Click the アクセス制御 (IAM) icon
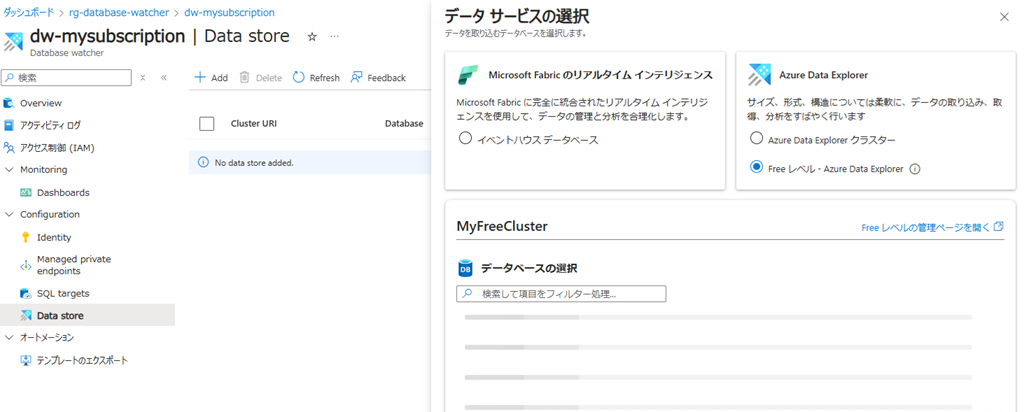 (x=8, y=148)
